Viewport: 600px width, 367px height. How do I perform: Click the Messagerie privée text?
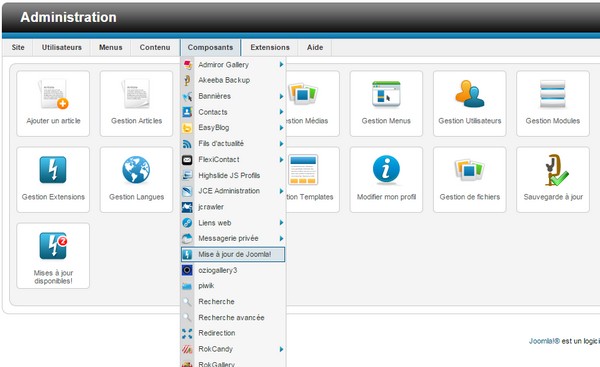point(228,238)
